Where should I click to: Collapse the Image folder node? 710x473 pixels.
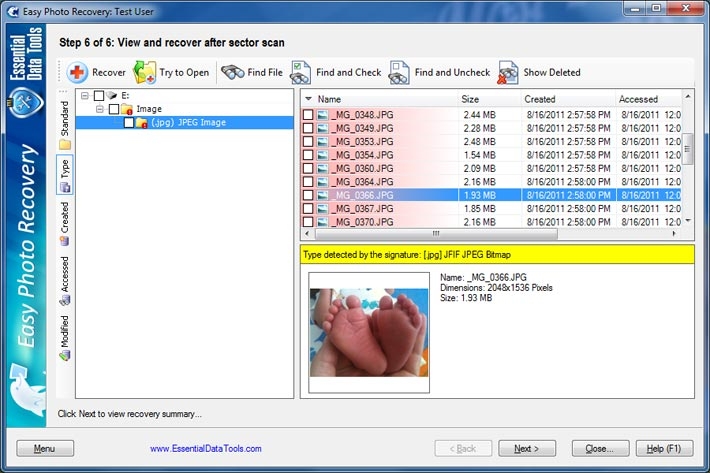[x=100, y=109]
